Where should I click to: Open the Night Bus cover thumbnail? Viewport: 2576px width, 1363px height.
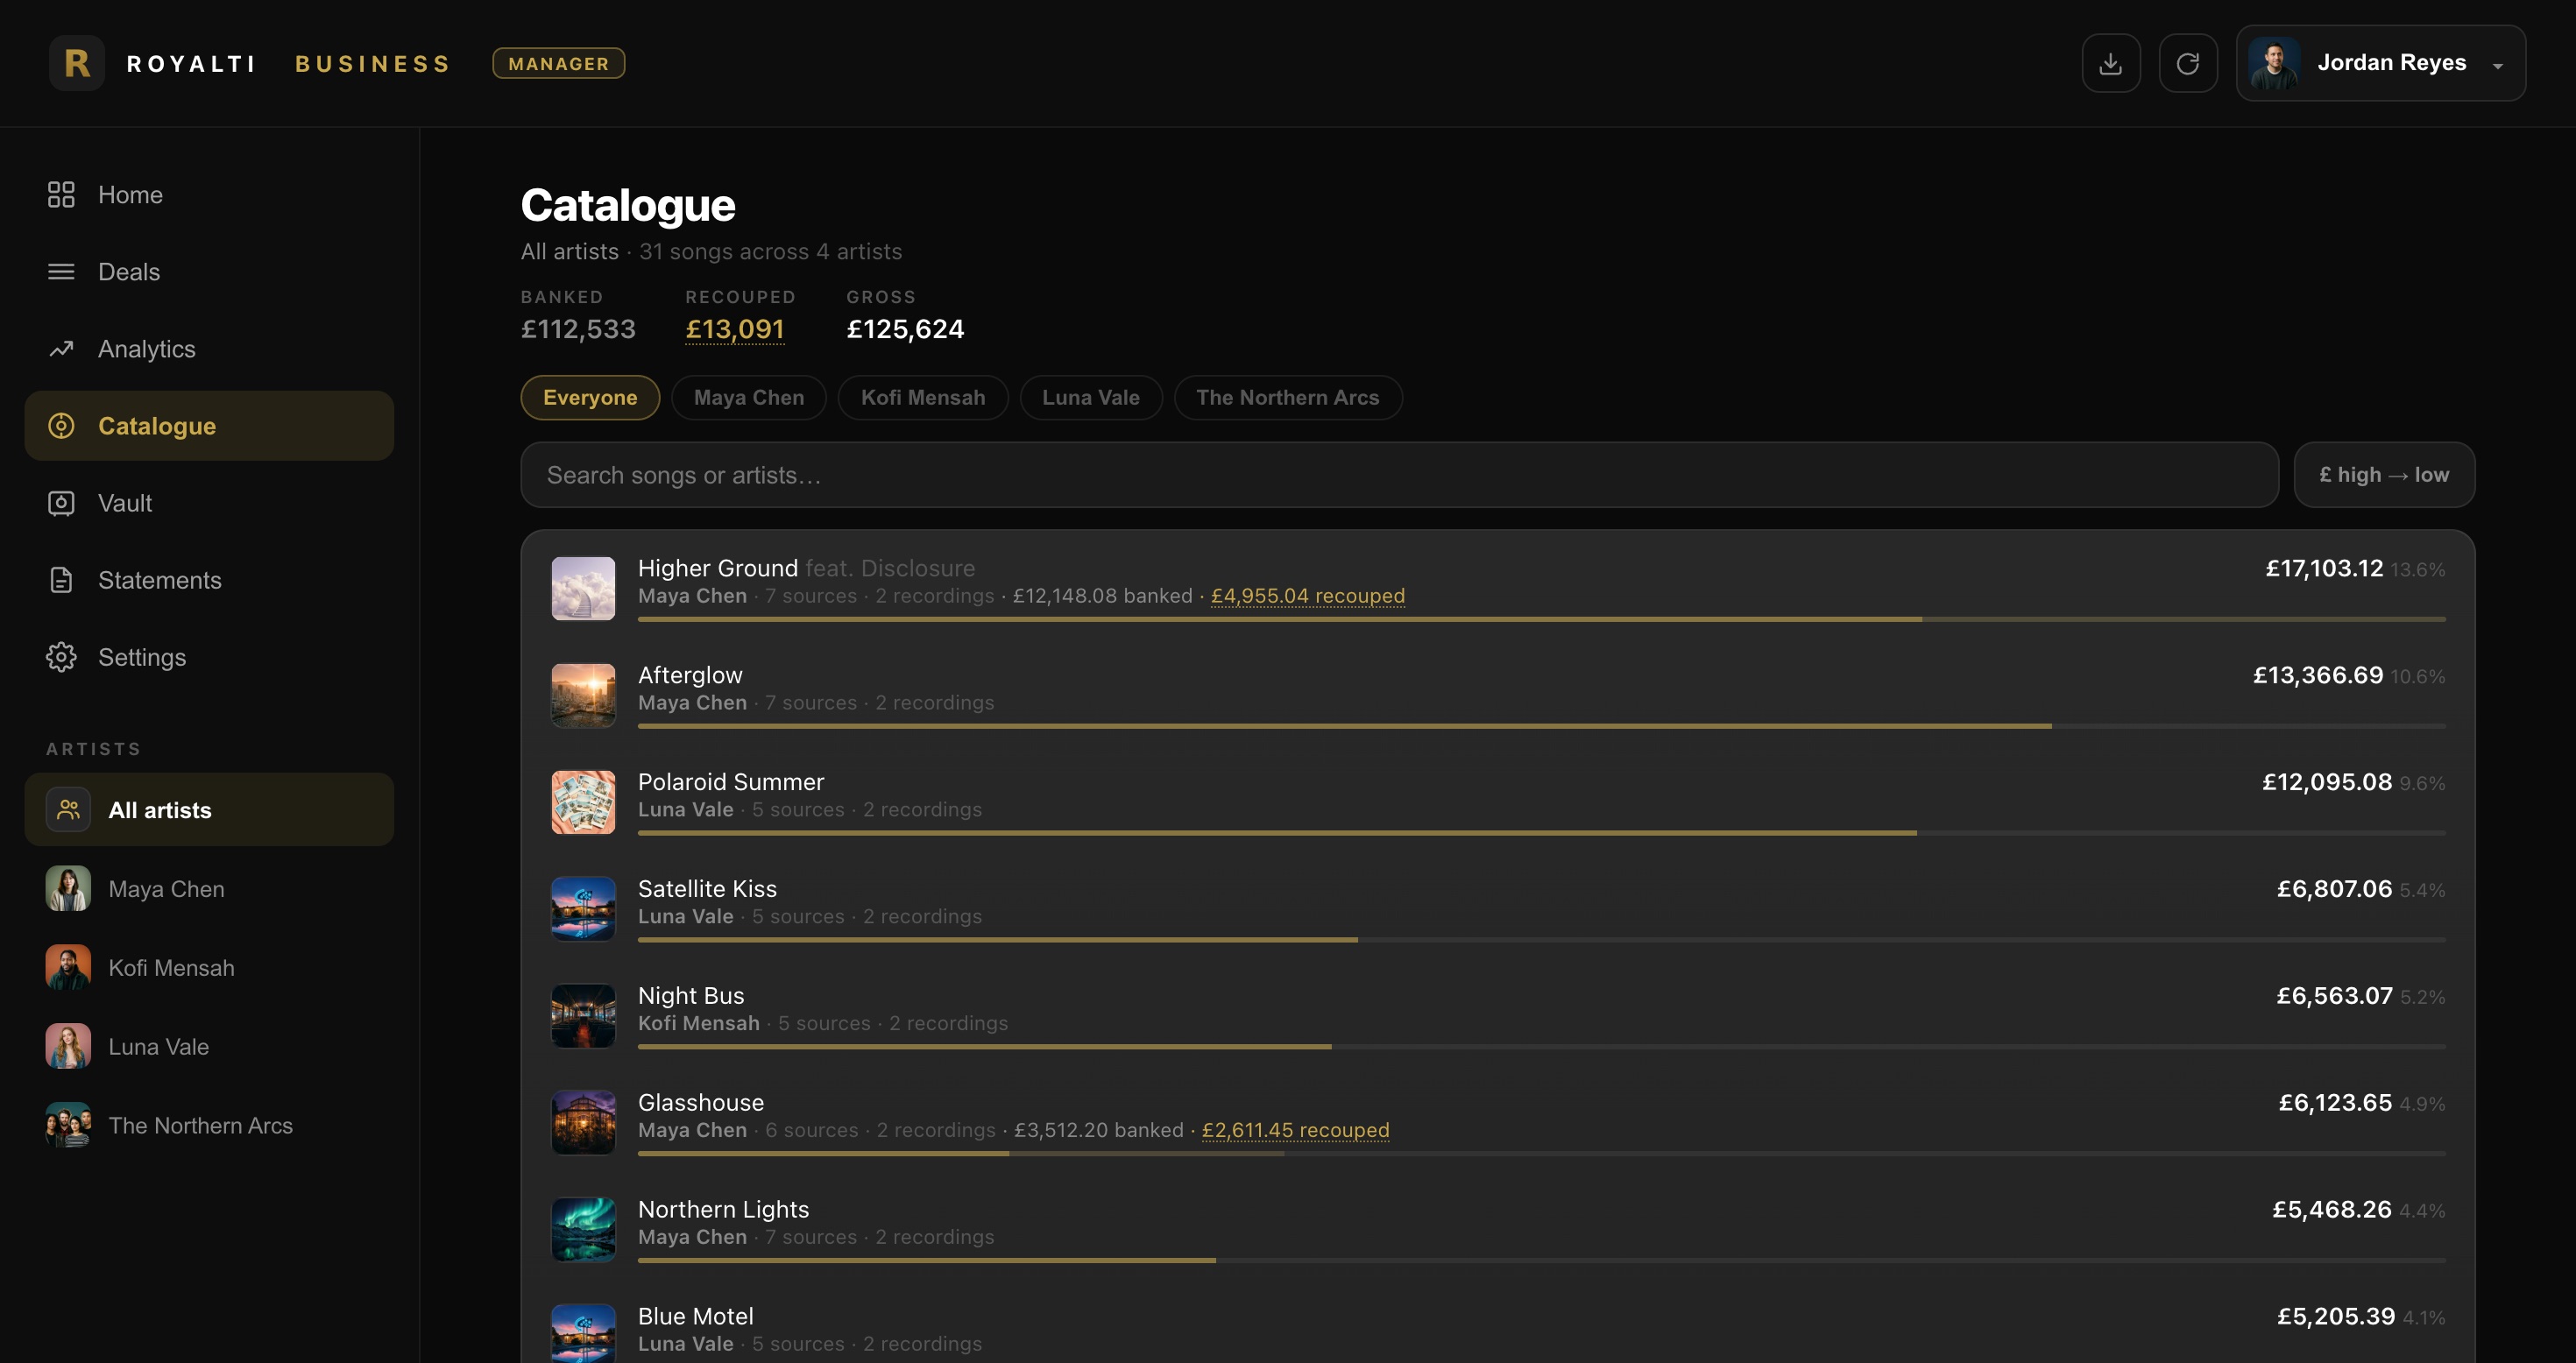pos(583,1016)
